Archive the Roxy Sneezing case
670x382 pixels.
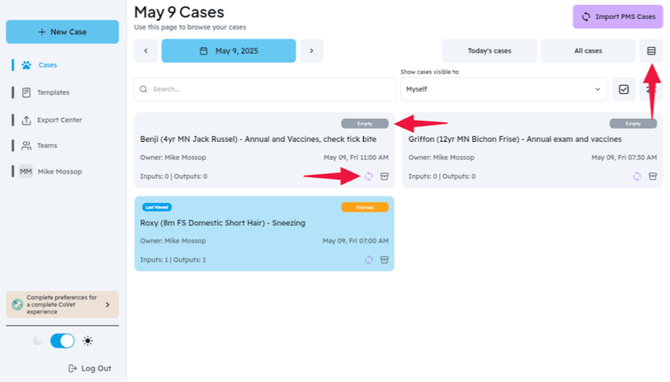[384, 259]
